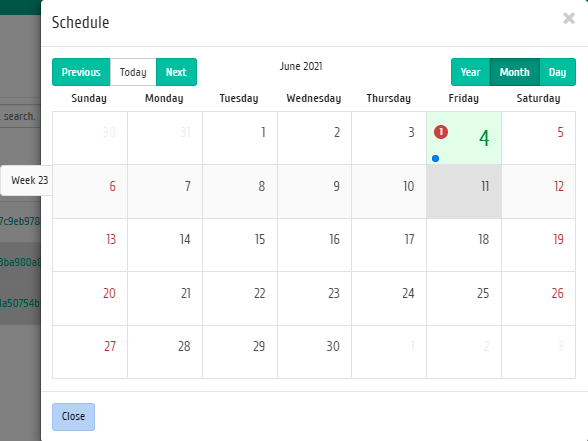588x441 pixels.
Task: Click the Week 23 label
Action: click(x=30, y=180)
